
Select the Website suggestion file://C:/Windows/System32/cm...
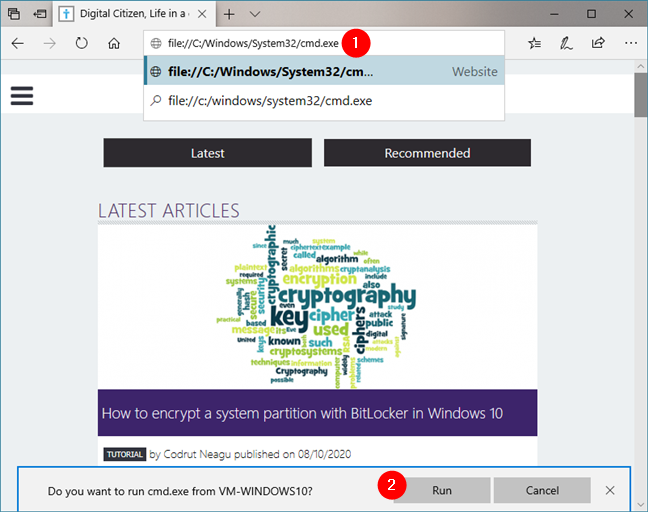(x=324, y=71)
